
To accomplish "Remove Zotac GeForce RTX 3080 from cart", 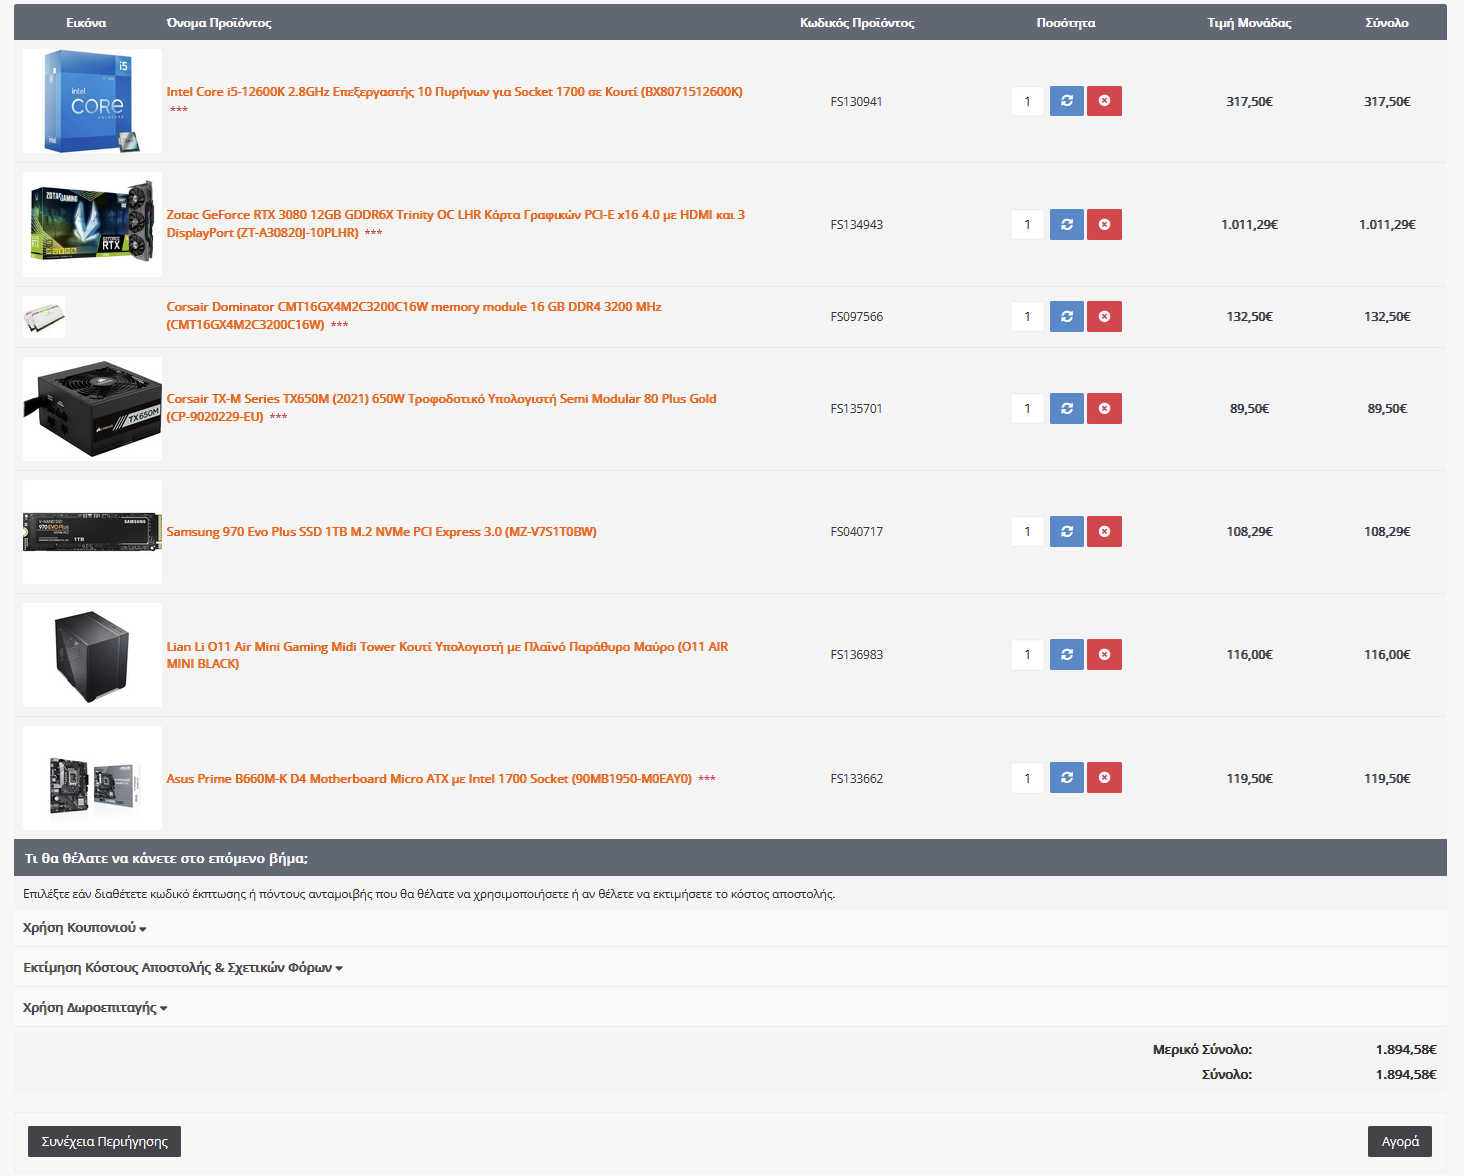I will coord(1104,224).
